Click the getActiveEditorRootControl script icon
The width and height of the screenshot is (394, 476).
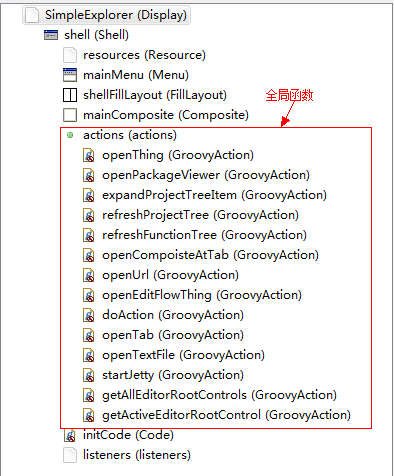tap(89, 415)
